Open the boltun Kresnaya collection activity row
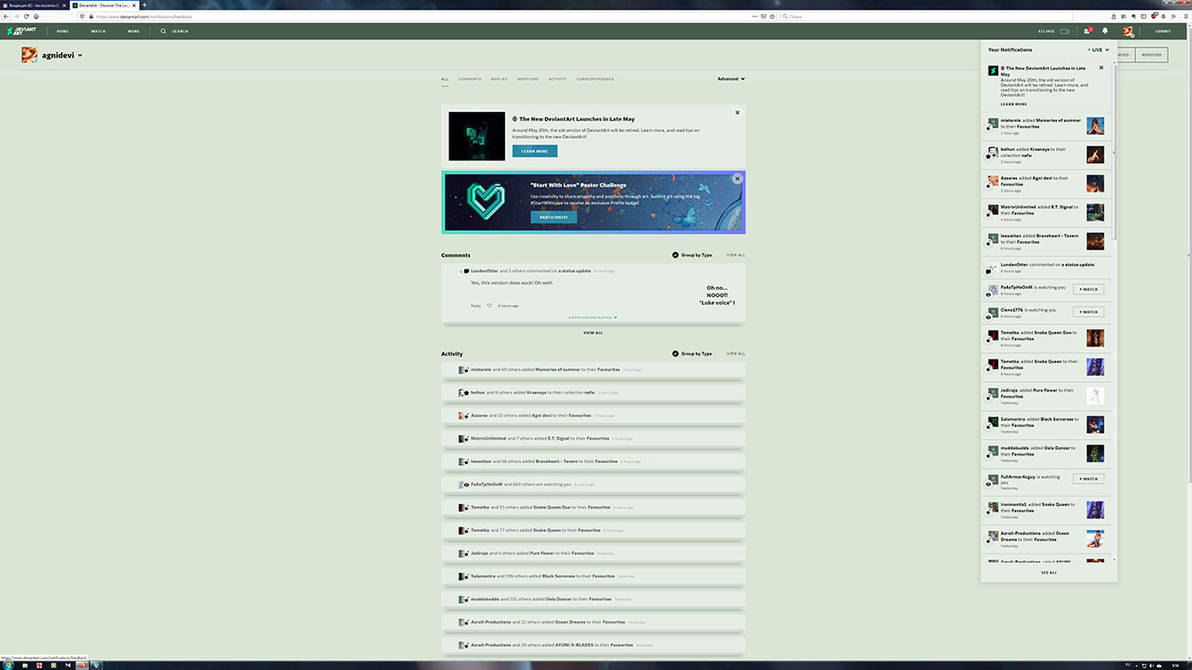Image resolution: width=1192 pixels, height=670 pixels. [x=593, y=392]
